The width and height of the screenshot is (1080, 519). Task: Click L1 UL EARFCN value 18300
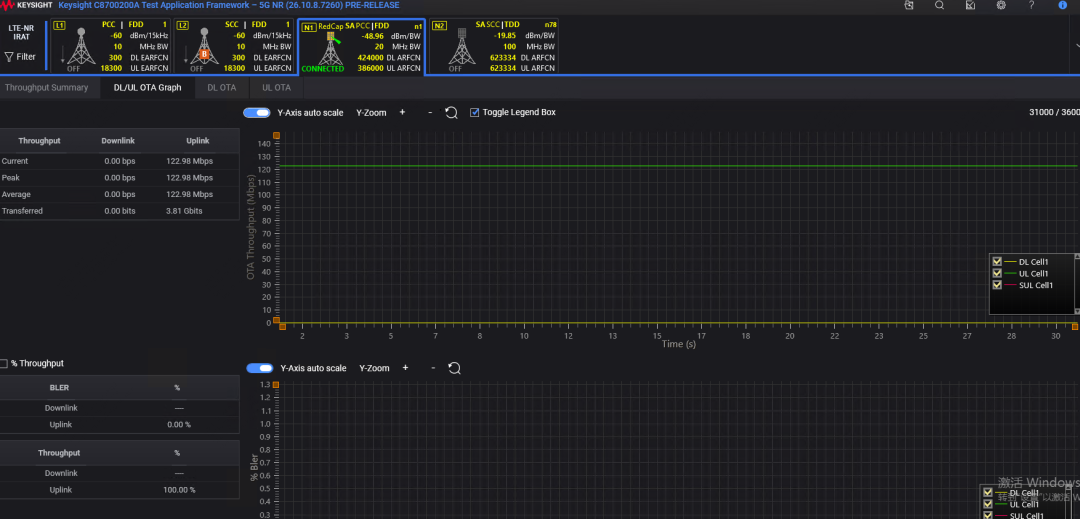(x=111, y=68)
